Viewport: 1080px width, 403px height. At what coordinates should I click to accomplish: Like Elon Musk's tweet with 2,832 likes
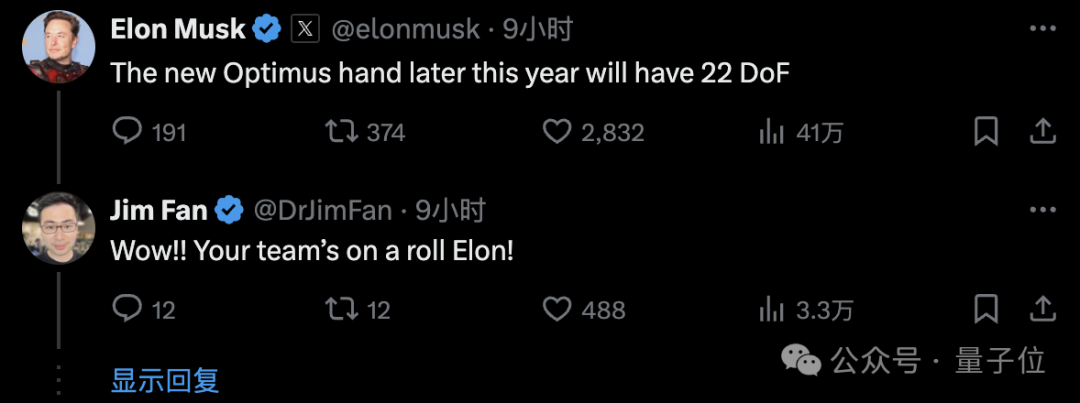pos(556,131)
